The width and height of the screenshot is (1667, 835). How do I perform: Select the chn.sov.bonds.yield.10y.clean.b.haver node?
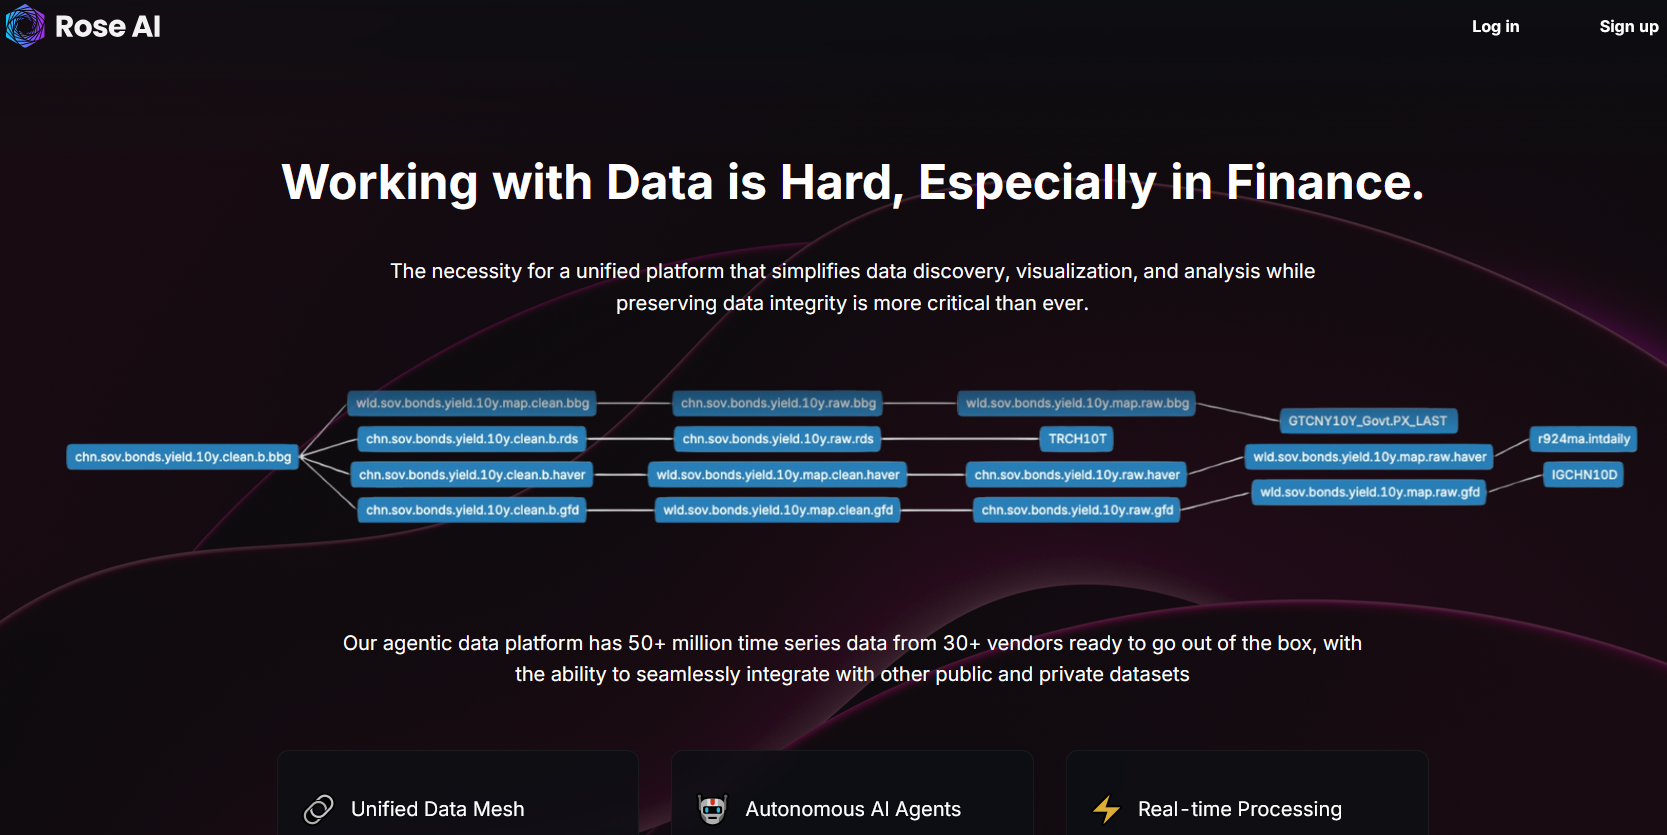click(472, 475)
